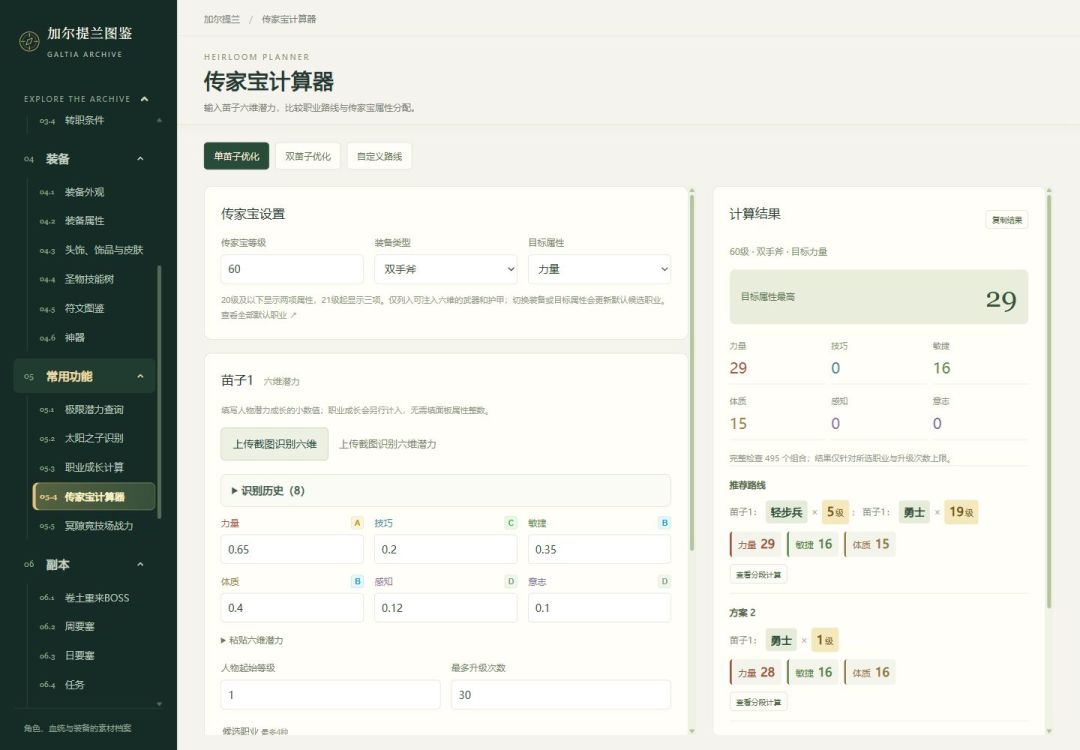Click the 最多升级次数 input field

[561, 695]
